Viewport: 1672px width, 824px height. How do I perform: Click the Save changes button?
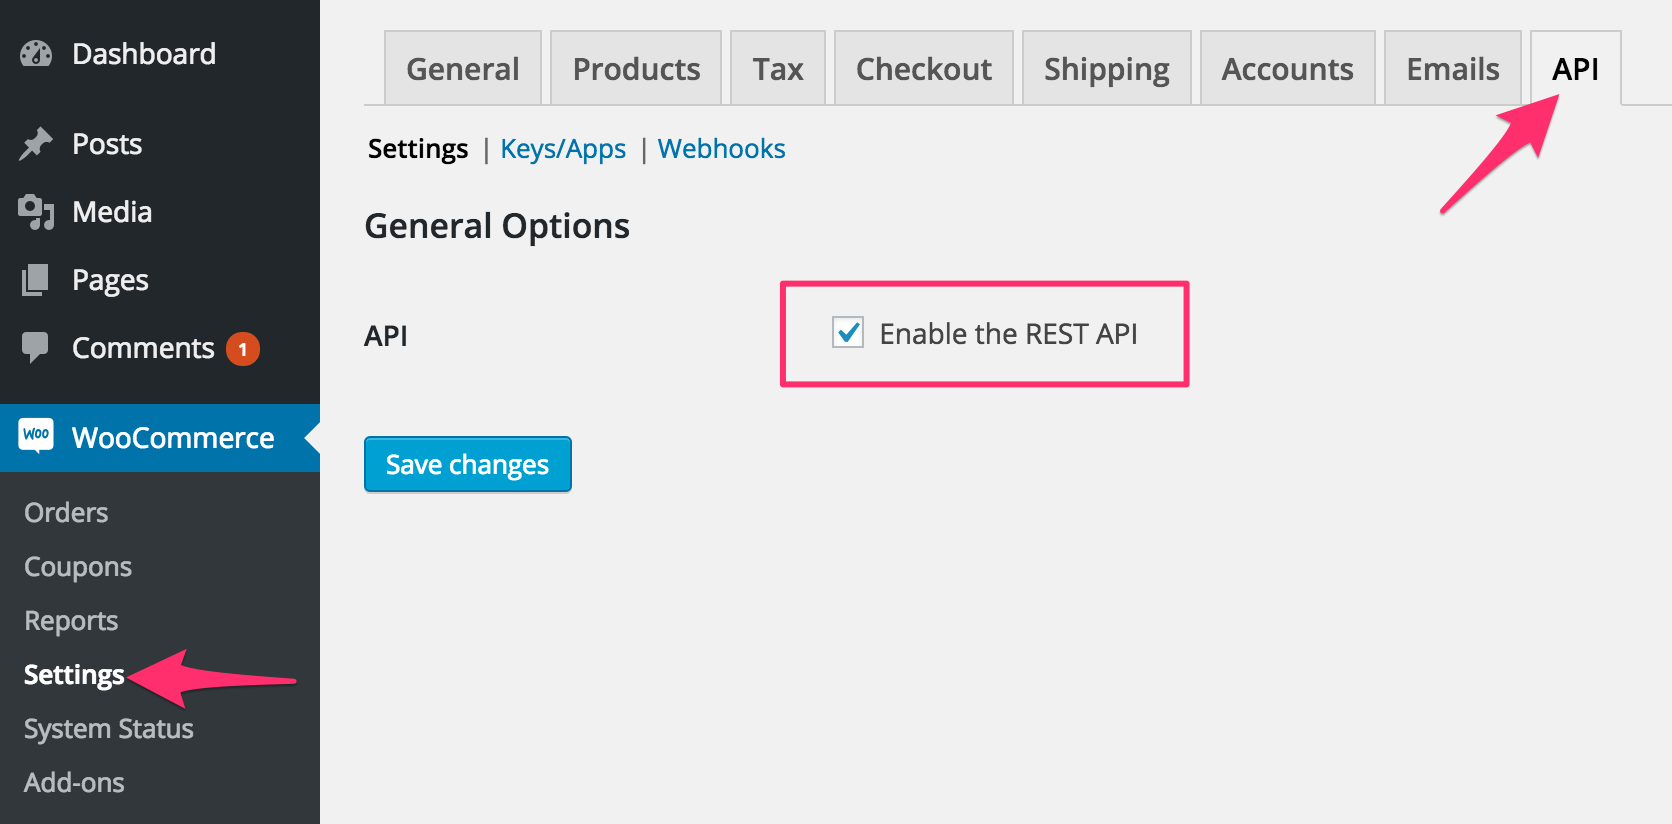pos(468,464)
